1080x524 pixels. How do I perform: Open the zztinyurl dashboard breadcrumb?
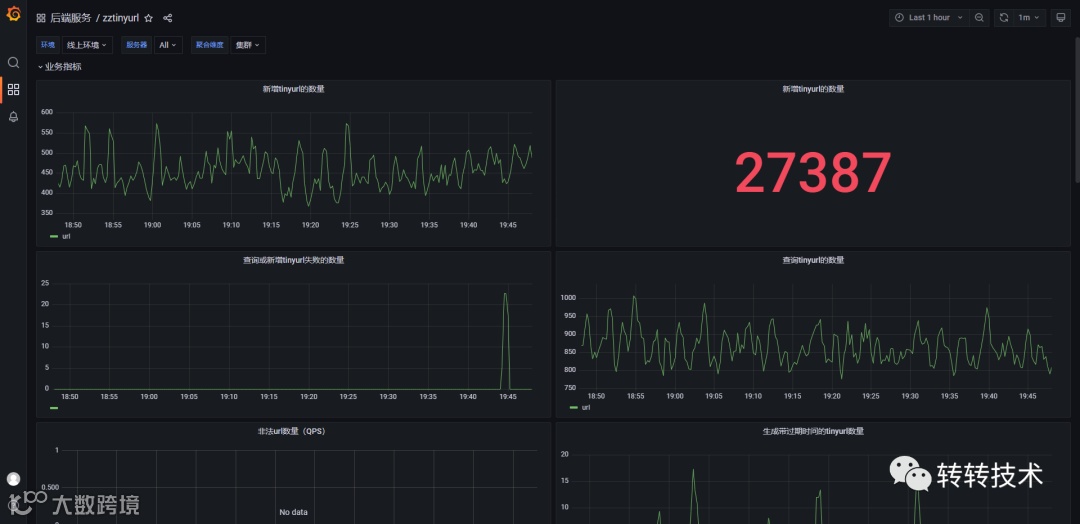click(x=121, y=18)
